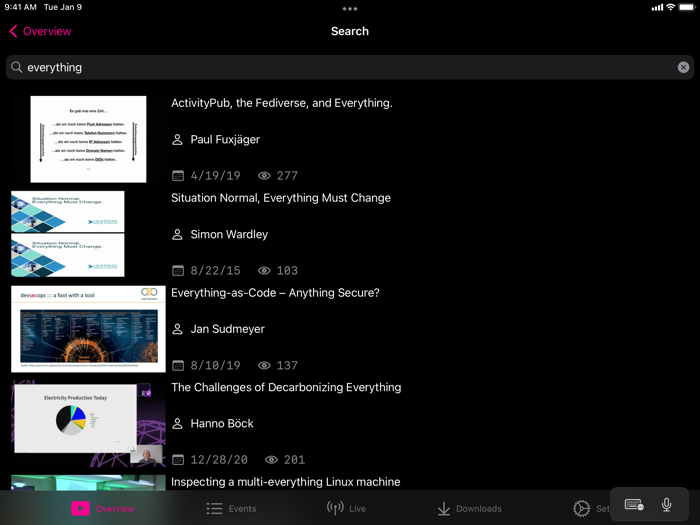Click the 'Overview' back label in header
The image size is (700, 525).
pos(47,31)
